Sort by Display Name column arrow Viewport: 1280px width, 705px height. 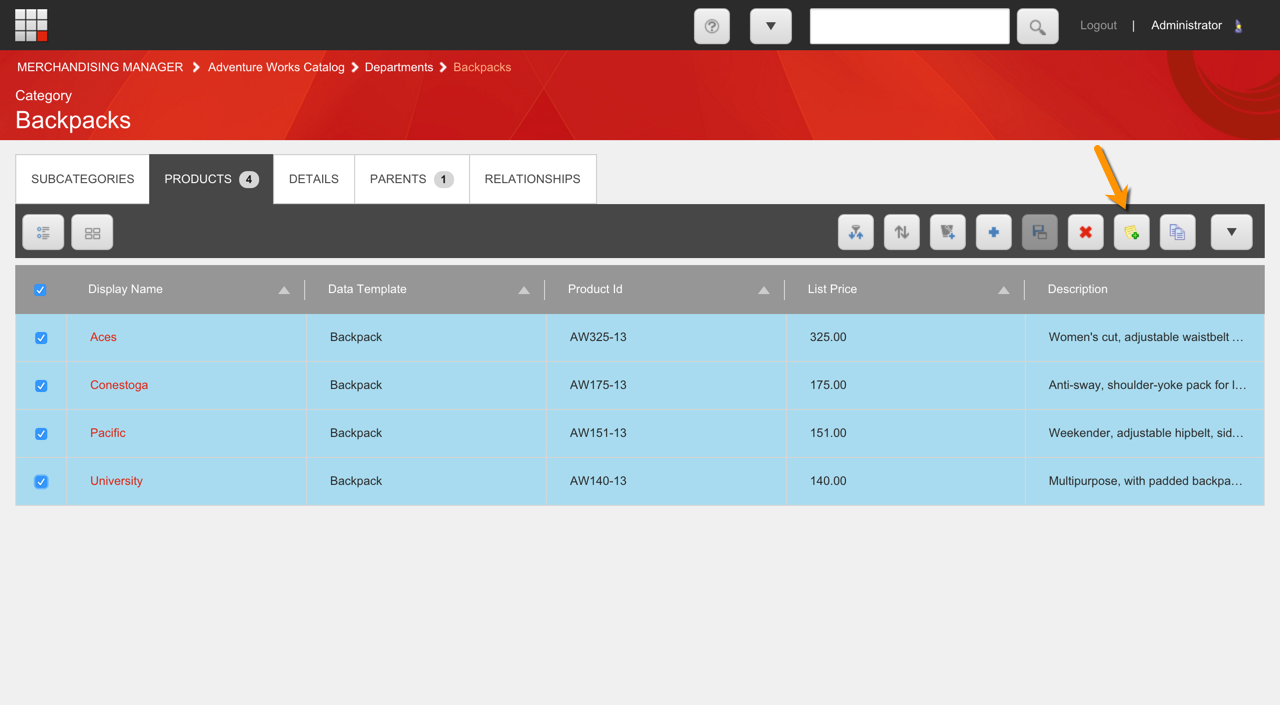click(x=284, y=290)
